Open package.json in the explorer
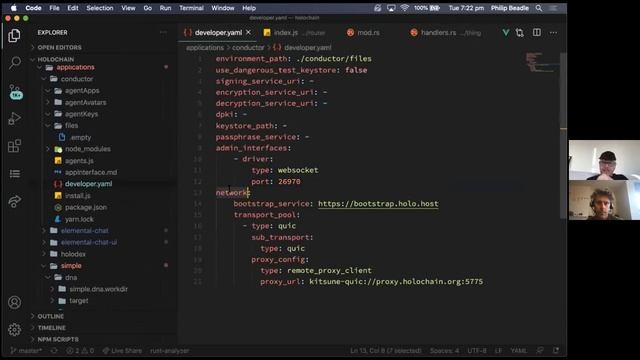The height and width of the screenshot is (360, 640). tap(86, 207)
